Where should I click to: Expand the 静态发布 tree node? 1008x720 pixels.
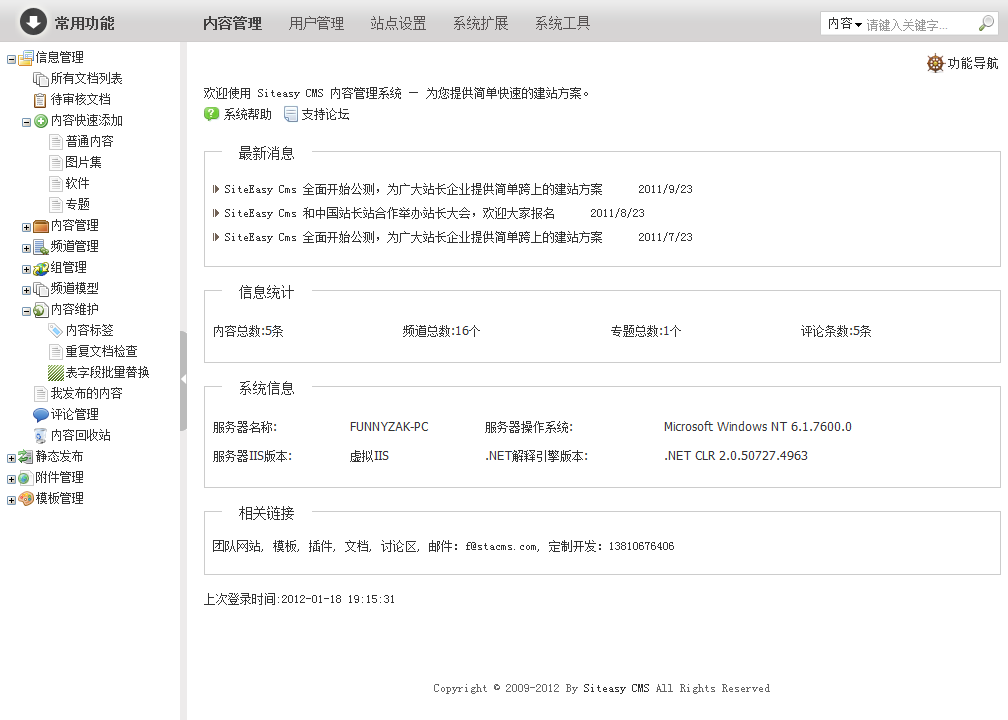[11, 458]
